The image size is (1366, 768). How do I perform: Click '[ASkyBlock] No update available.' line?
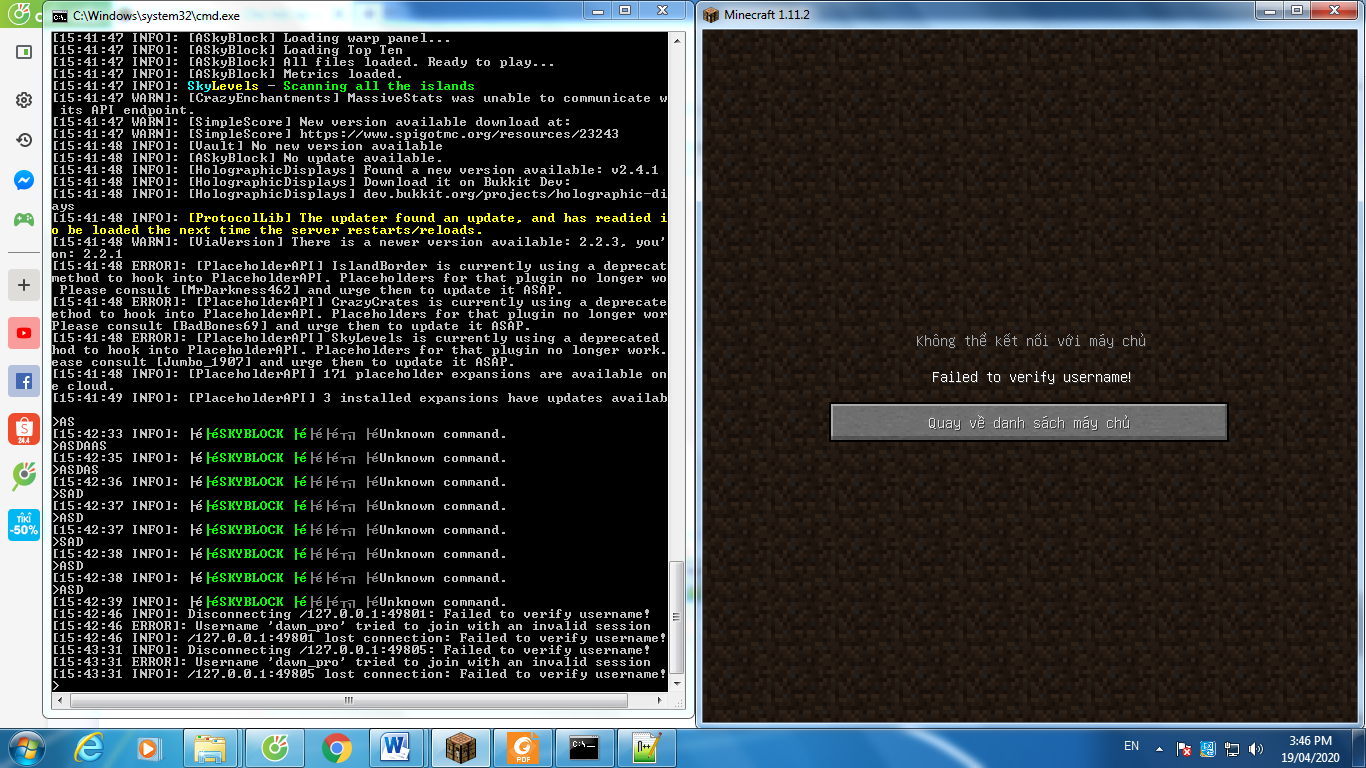247,158
